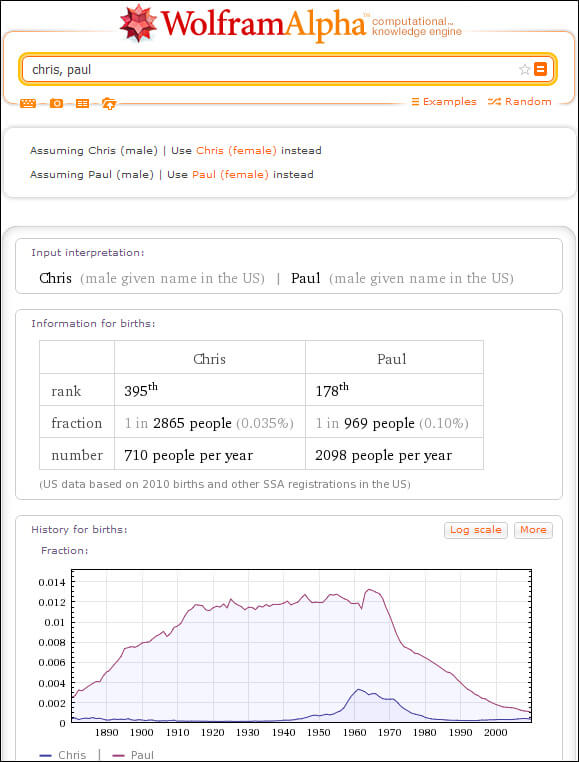Image resolution: width=579 pixels, height=762 pixels.
Task: Use Paul (female) instead
Action: pos(230,174)
